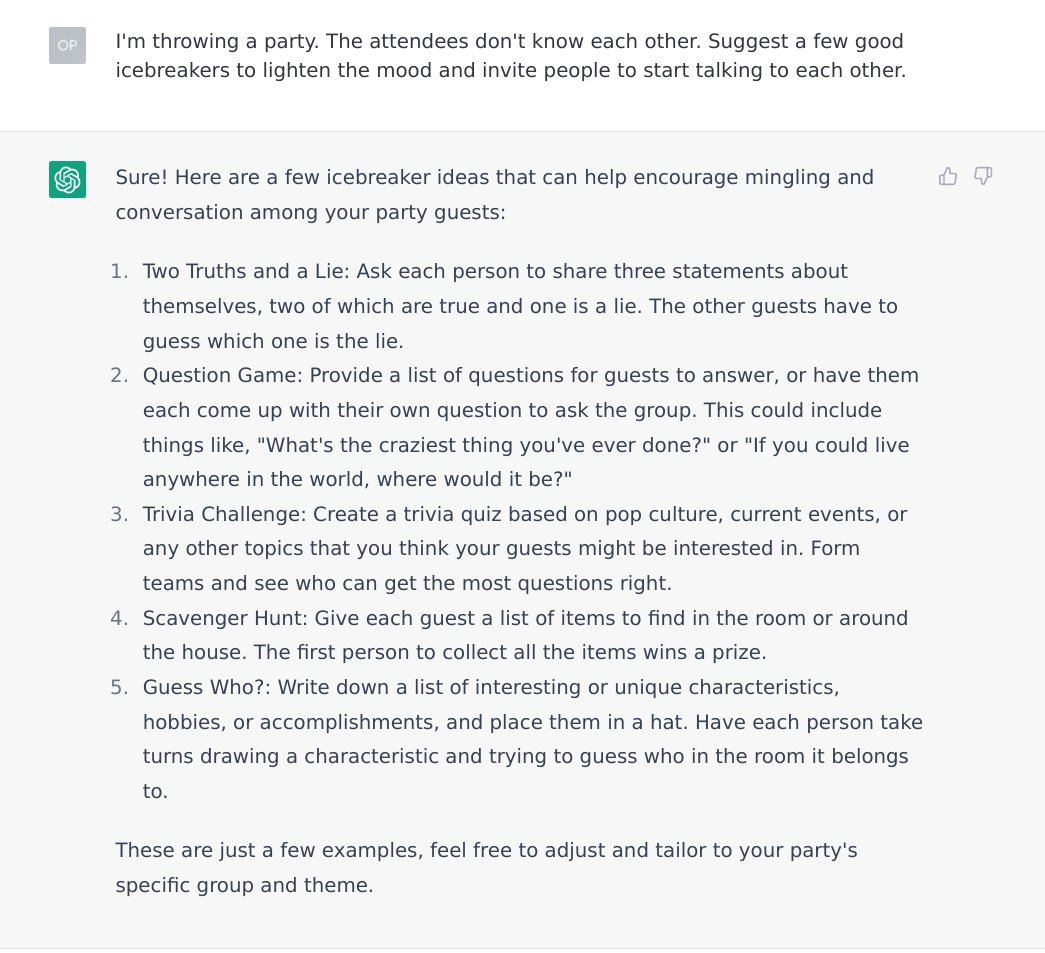Click the 'Scavenger Hunt' list item
The height and width of the screenshot is (953, 1045).
(x=525, y=635)
